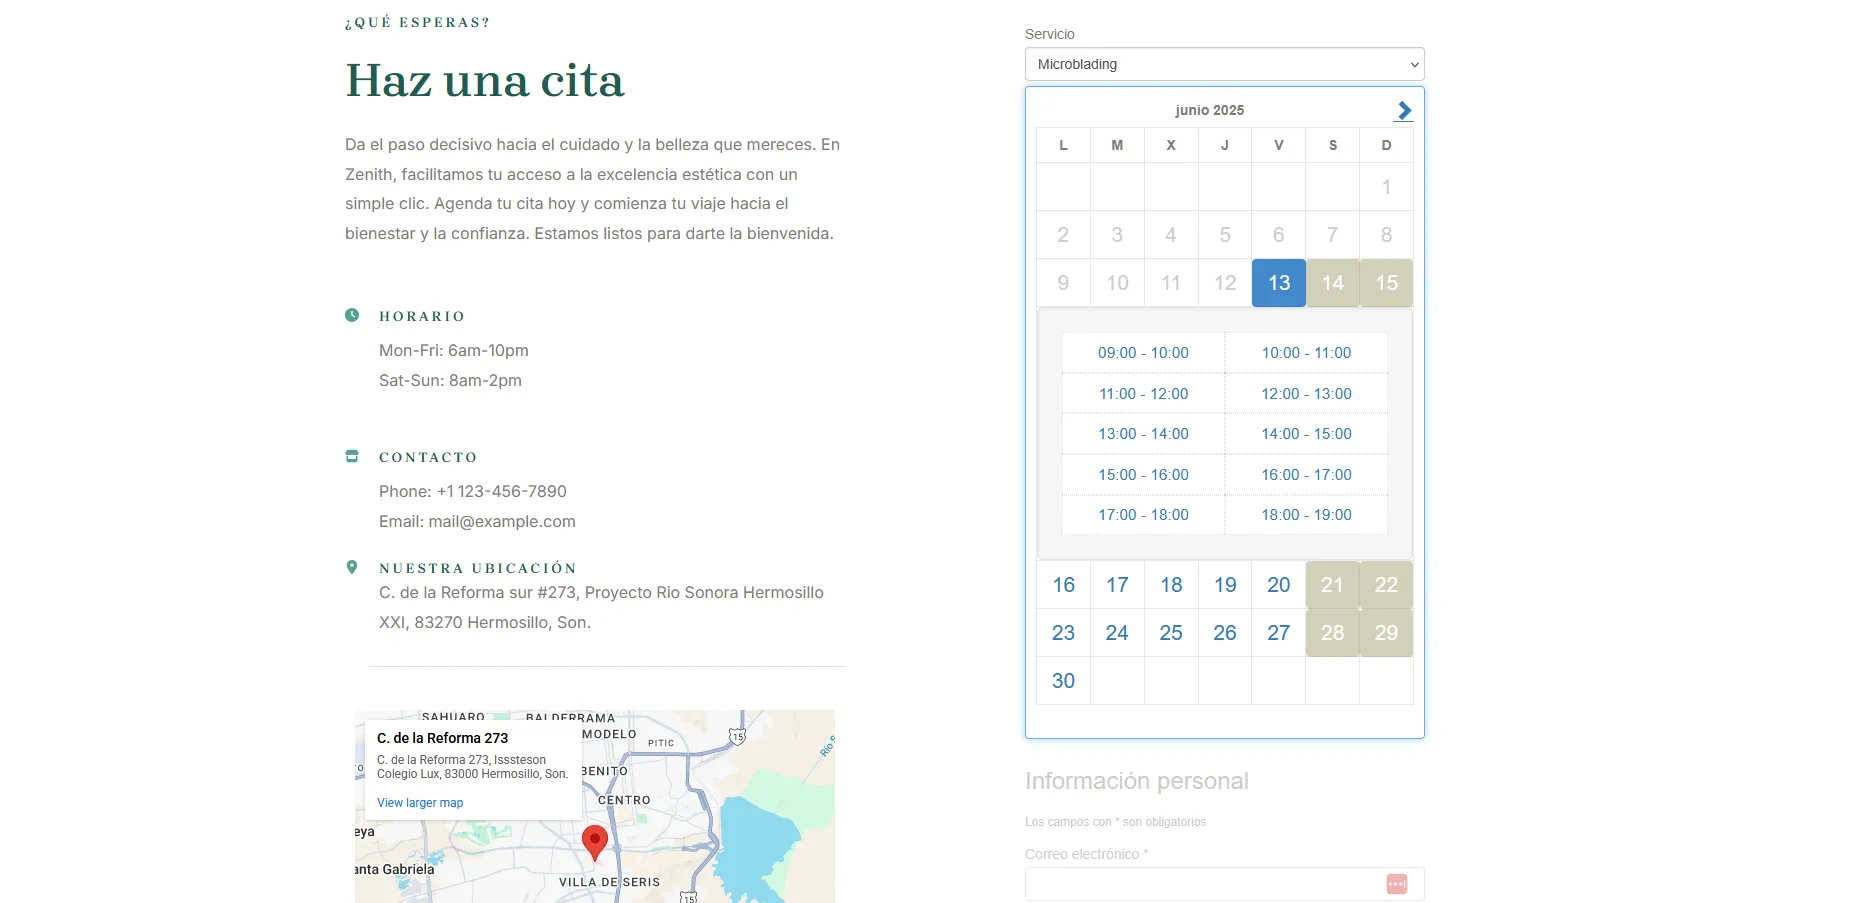Pick June 20 on the calendar
Image resolution: width=1870 pixels, height=903 pixels.
1278,585
